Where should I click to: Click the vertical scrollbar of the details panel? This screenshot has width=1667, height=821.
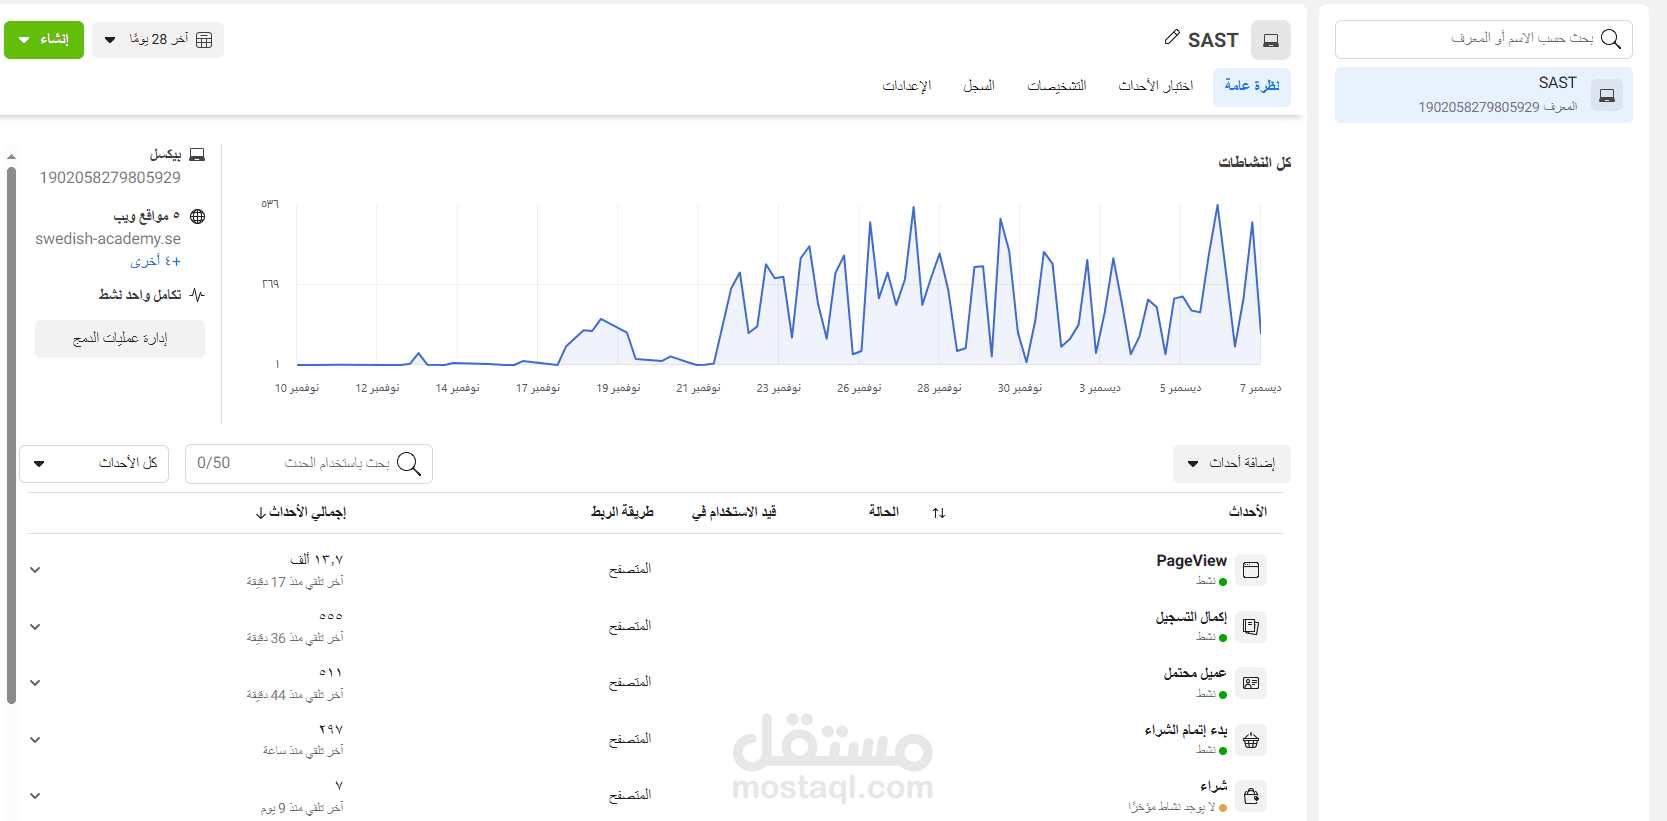11,435
